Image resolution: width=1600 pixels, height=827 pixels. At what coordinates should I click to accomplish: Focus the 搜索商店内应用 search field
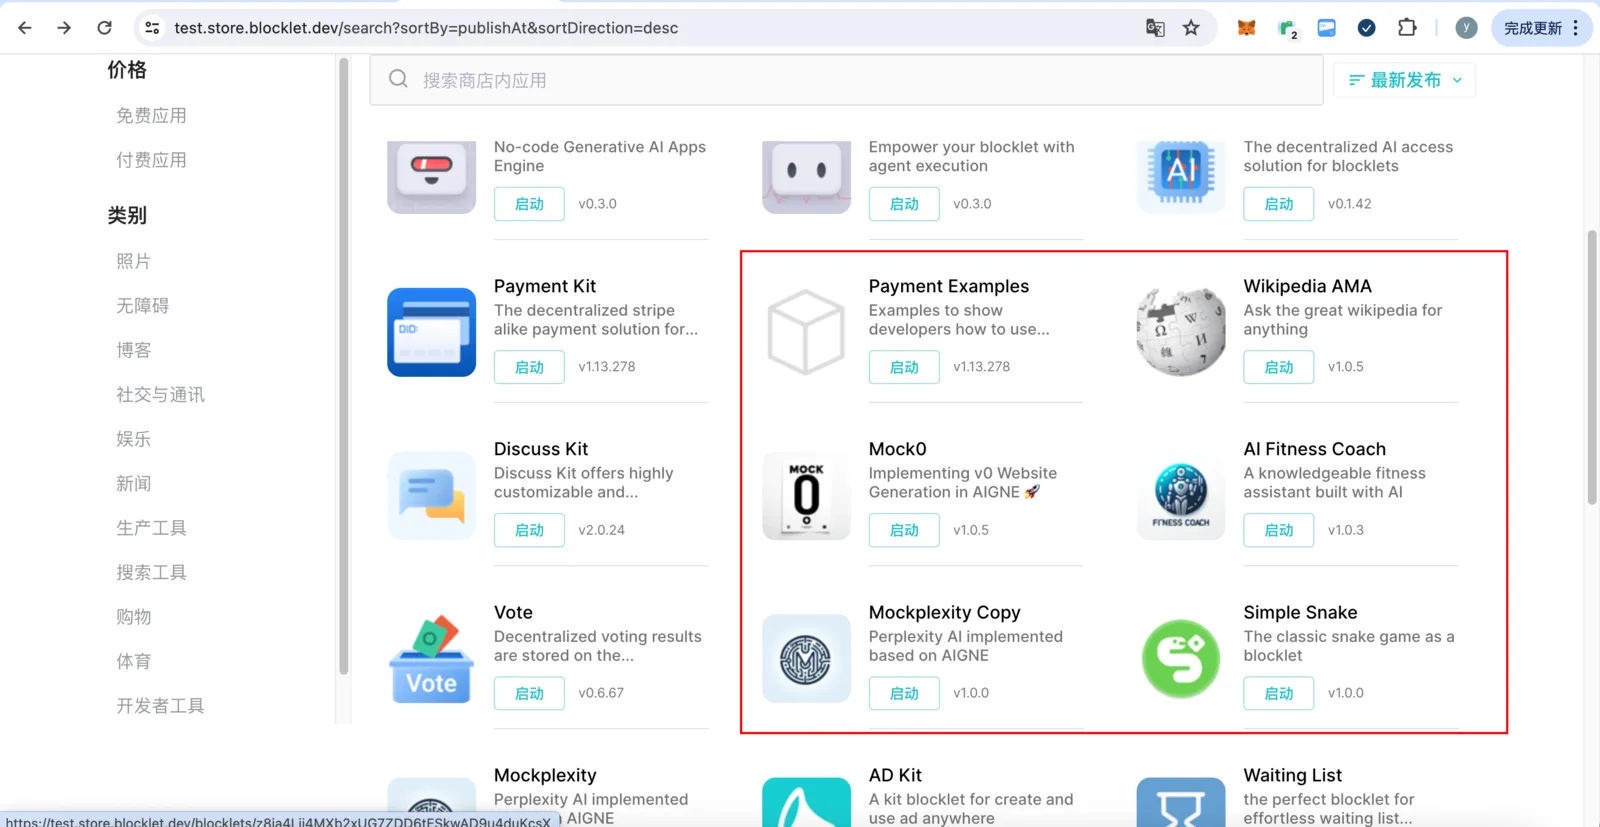846,80
